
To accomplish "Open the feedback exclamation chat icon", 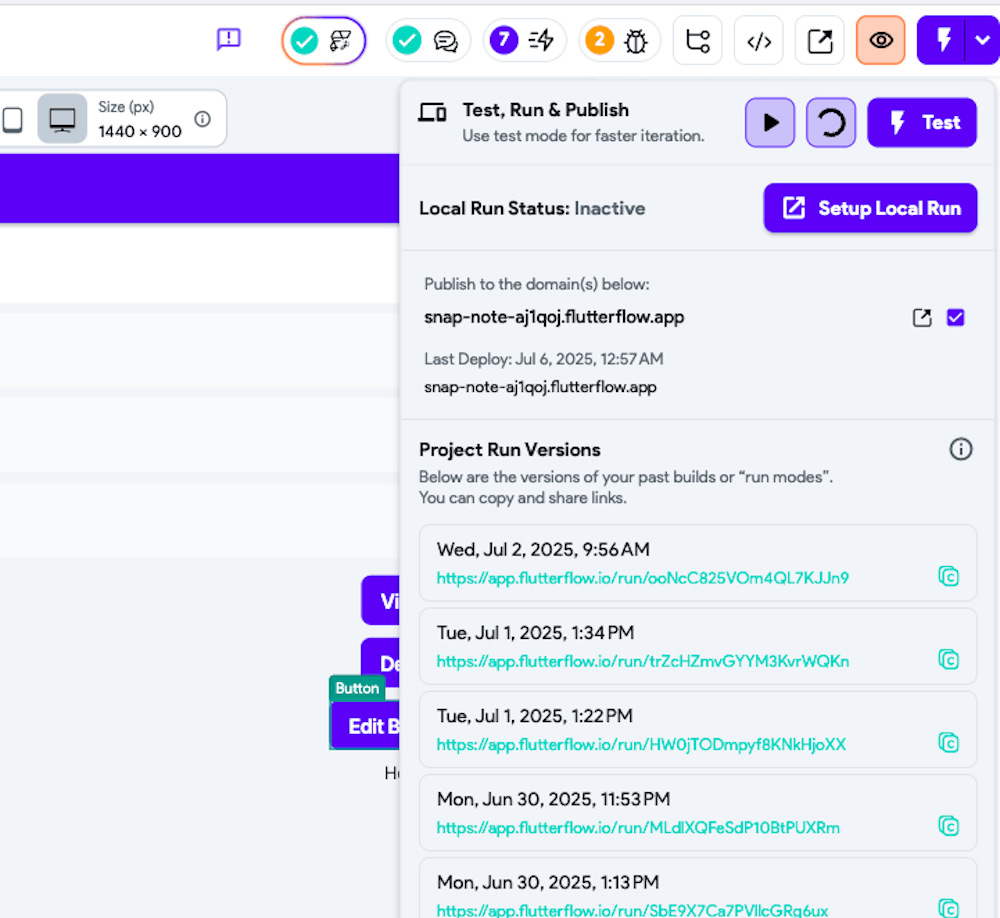I will point(228,40).
